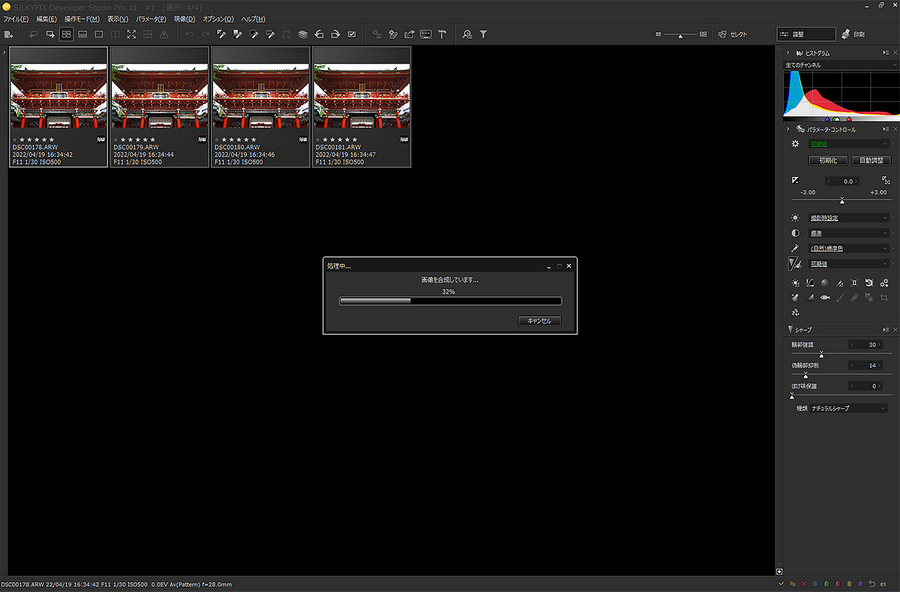Open the 撮影時設定 white balance dropdown
This screenshot has width=900, height=592.
pos(848,218)
